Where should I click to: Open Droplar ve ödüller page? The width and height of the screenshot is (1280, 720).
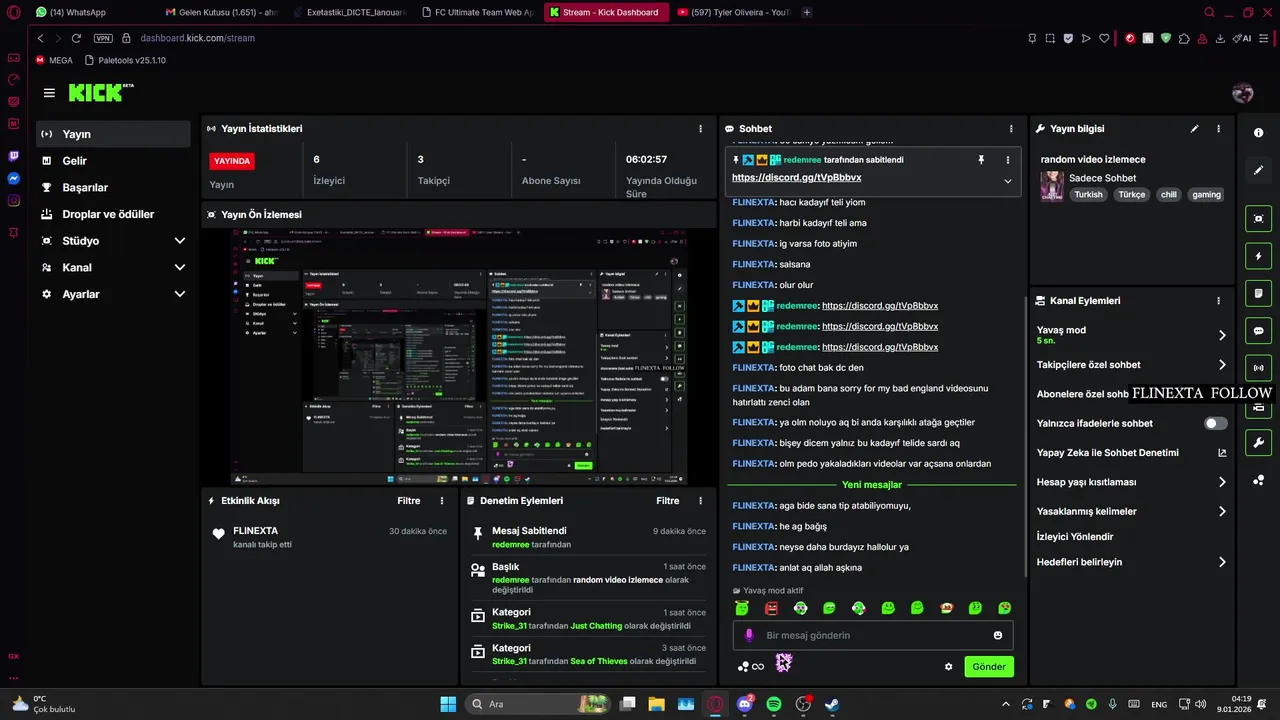(x=113, y=214)
